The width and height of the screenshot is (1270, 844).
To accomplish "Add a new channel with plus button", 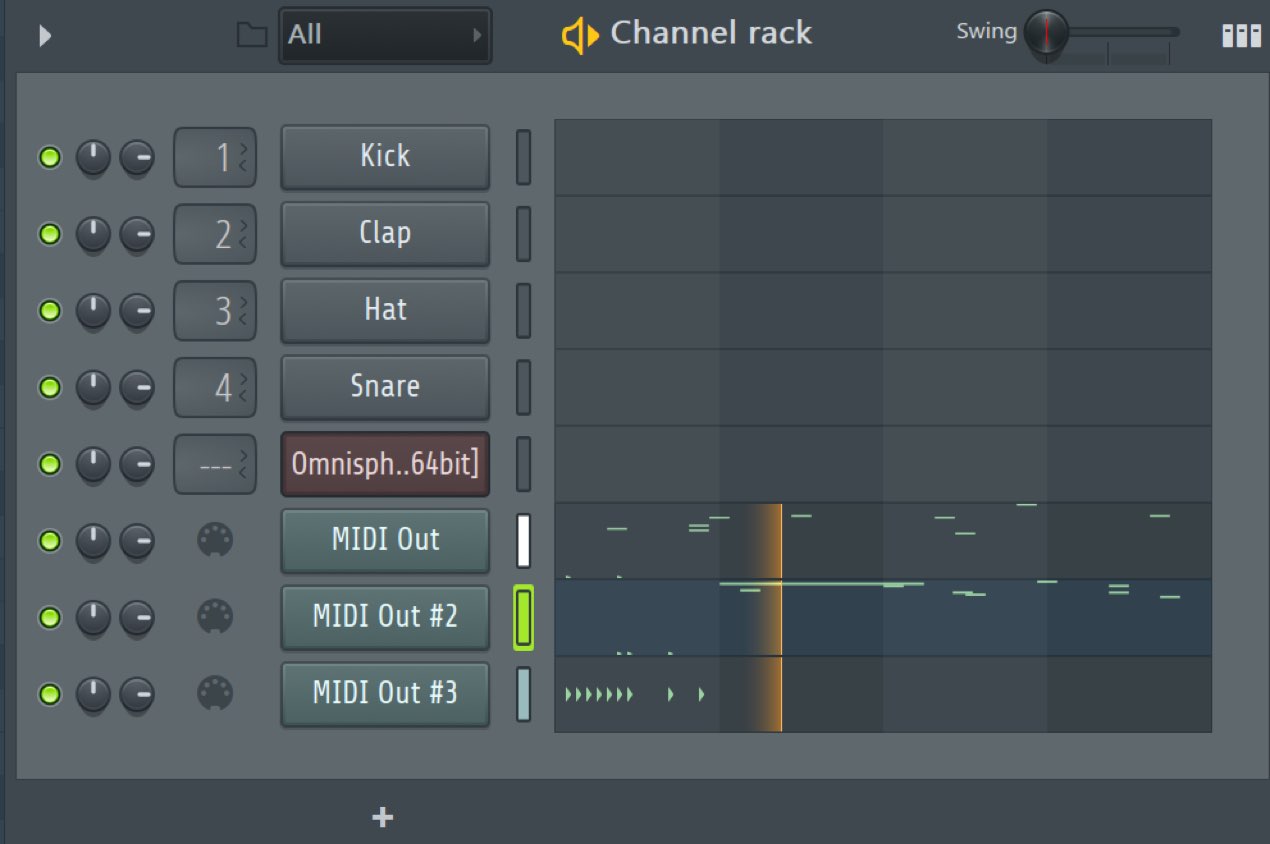I will click(382, 817).
